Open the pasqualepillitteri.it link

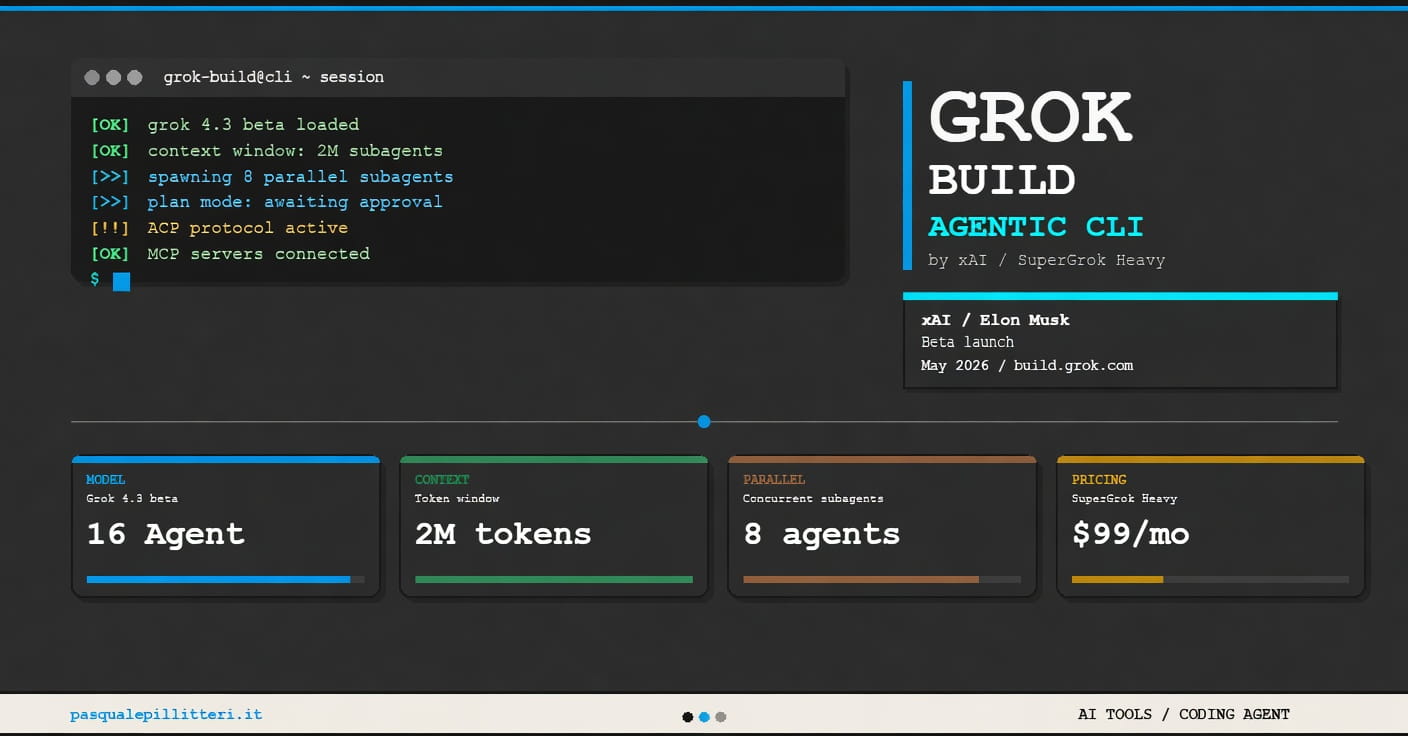coord(166,715)
